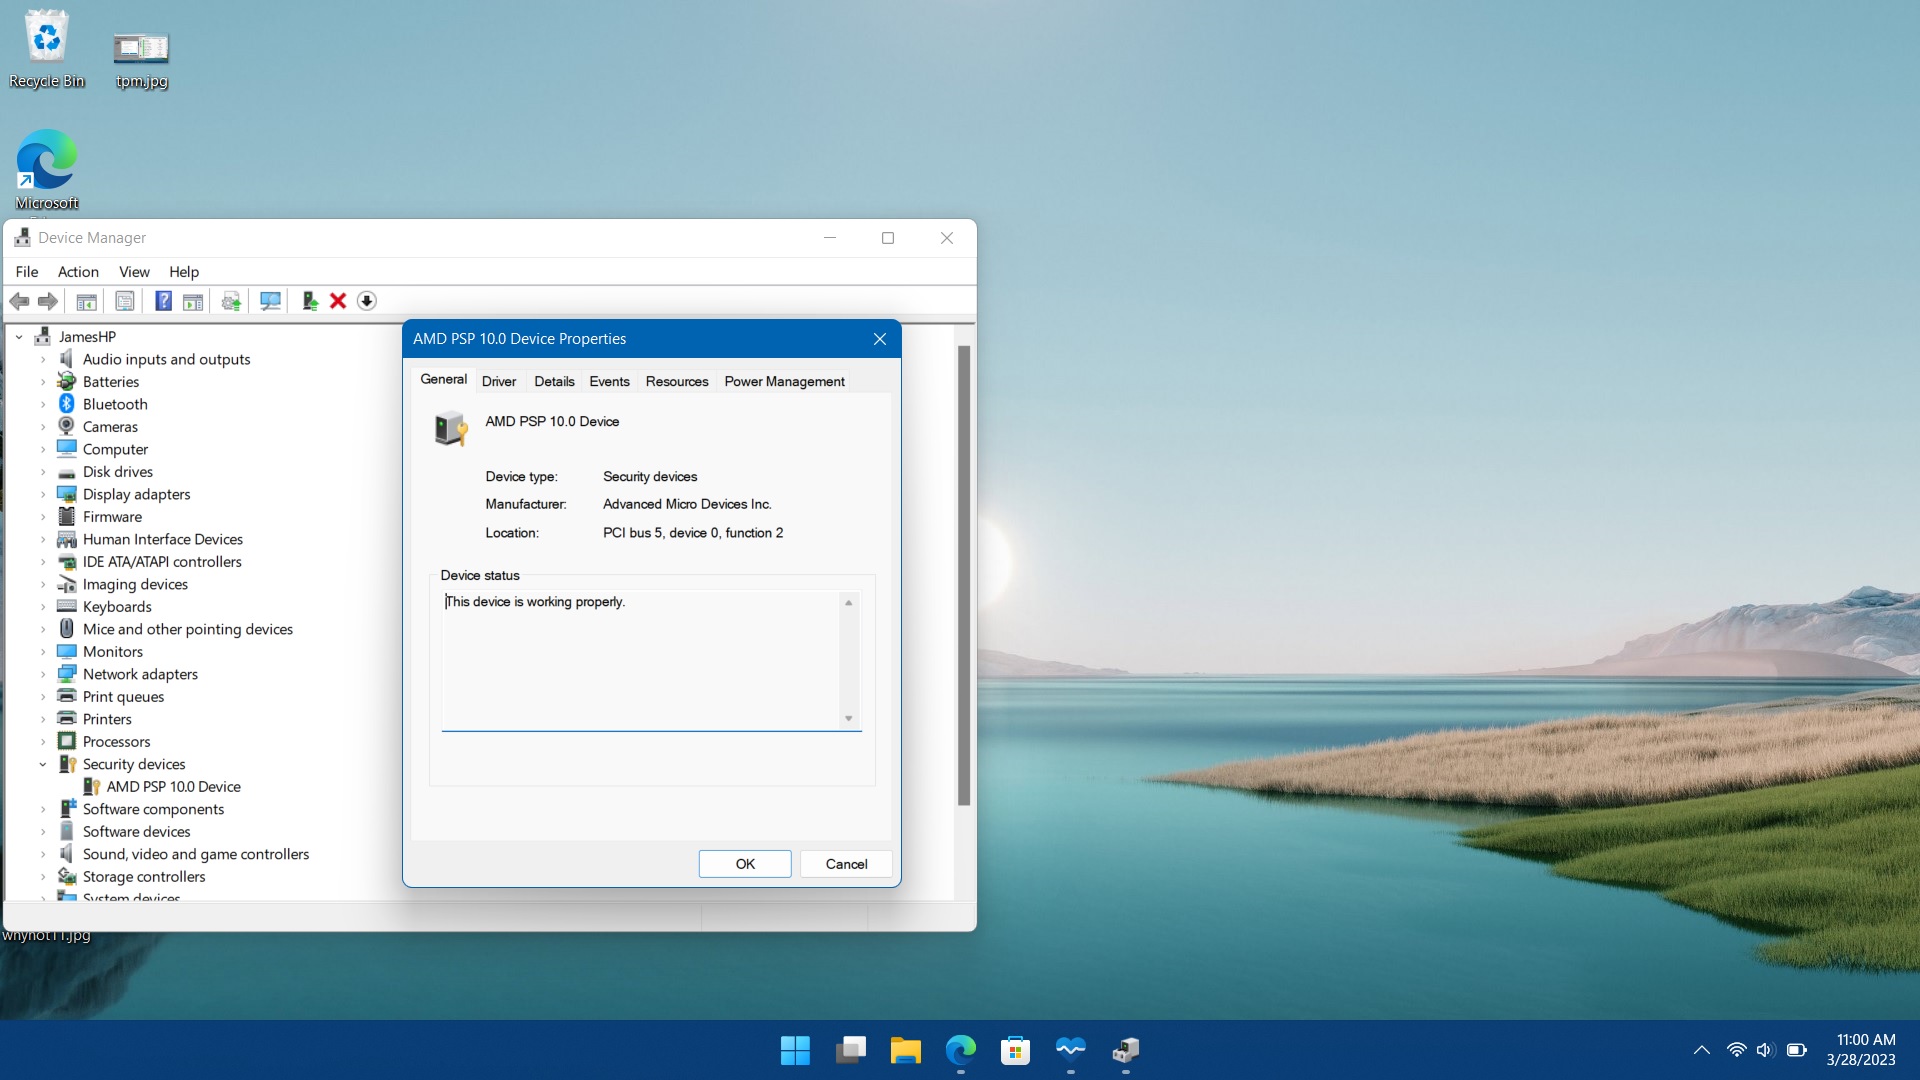Click the Scan for hardware changes toolbar icon

270,301
